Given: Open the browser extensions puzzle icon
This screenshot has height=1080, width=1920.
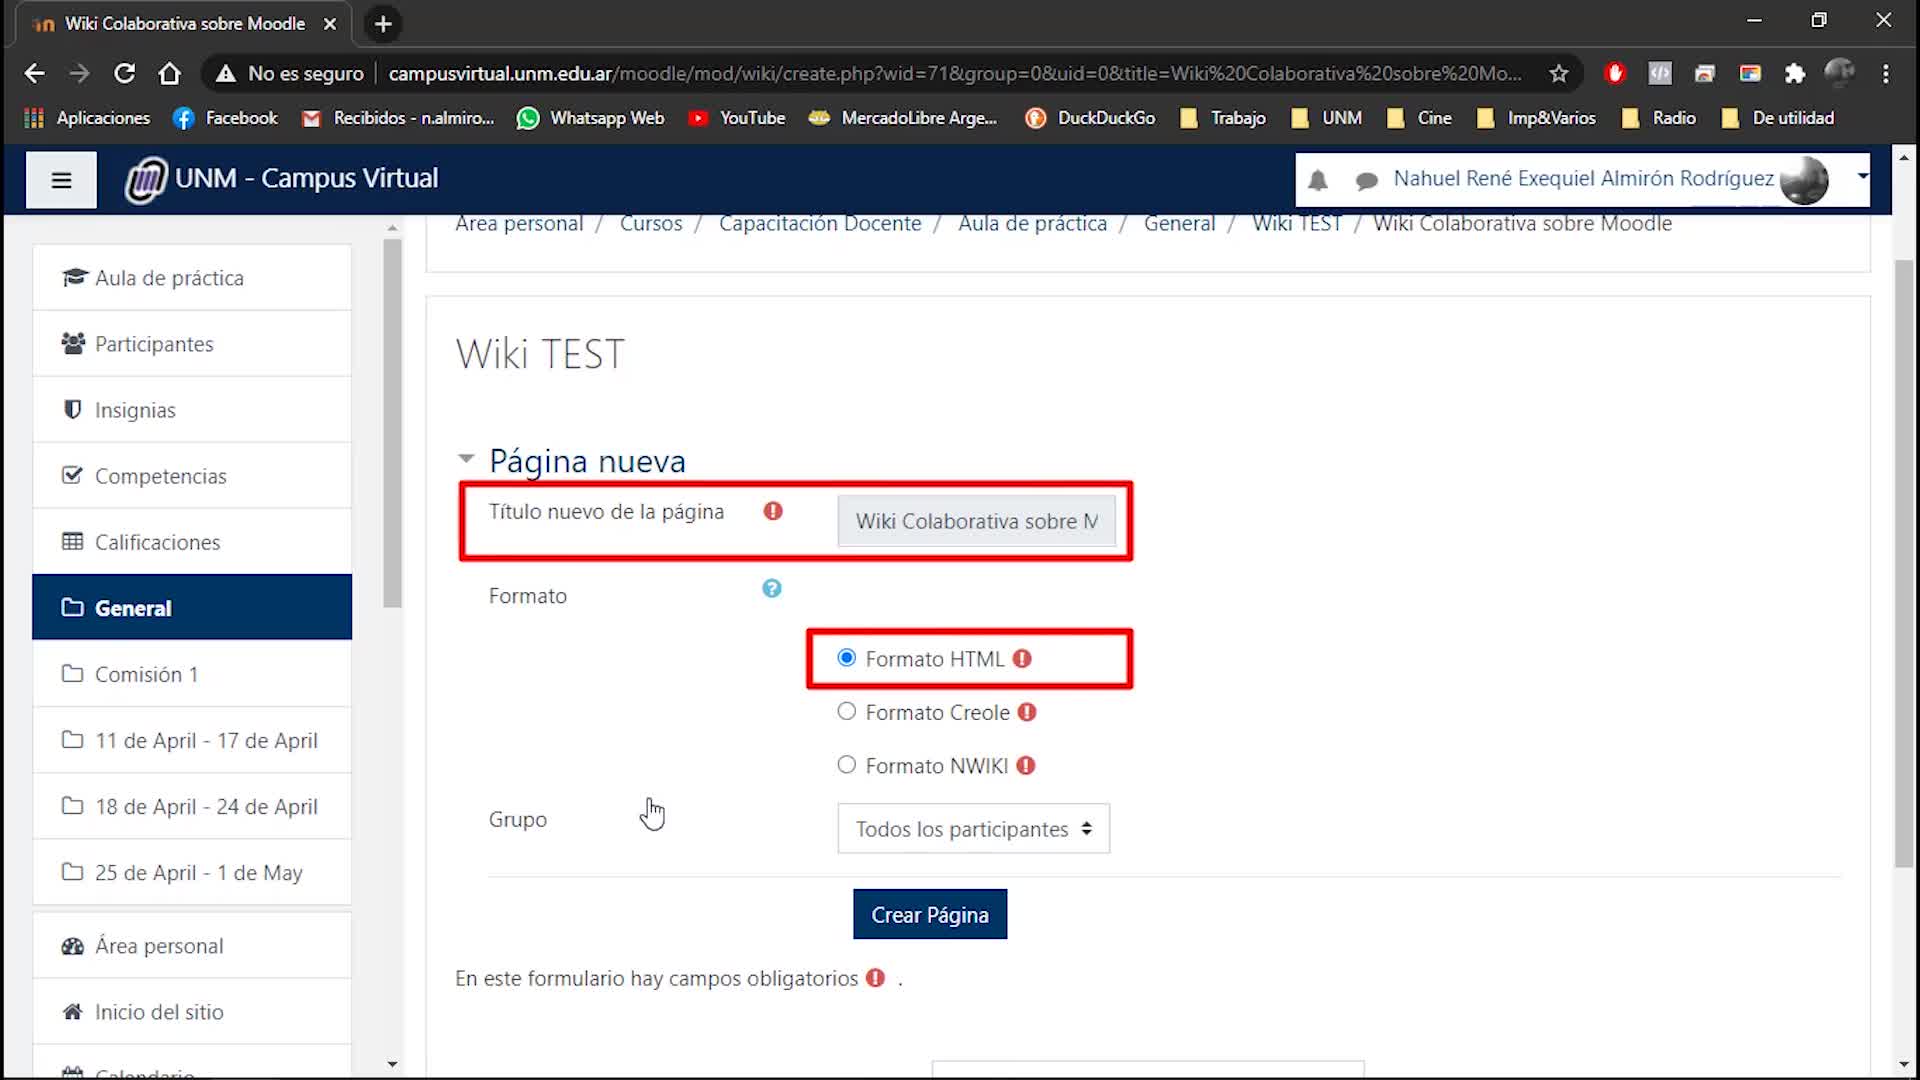Looking at the screenshot, I should tap(1794, 73).
